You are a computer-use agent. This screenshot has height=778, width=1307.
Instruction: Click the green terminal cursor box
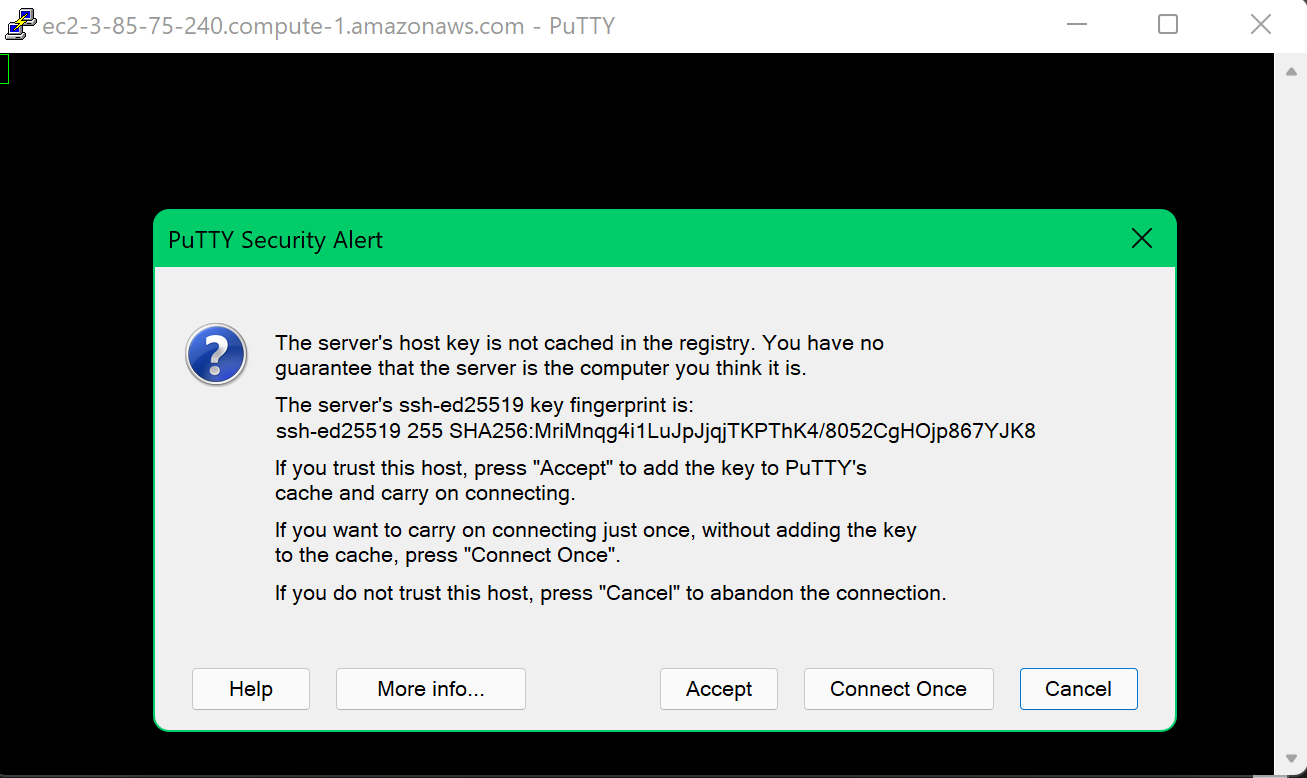(4, 69)
